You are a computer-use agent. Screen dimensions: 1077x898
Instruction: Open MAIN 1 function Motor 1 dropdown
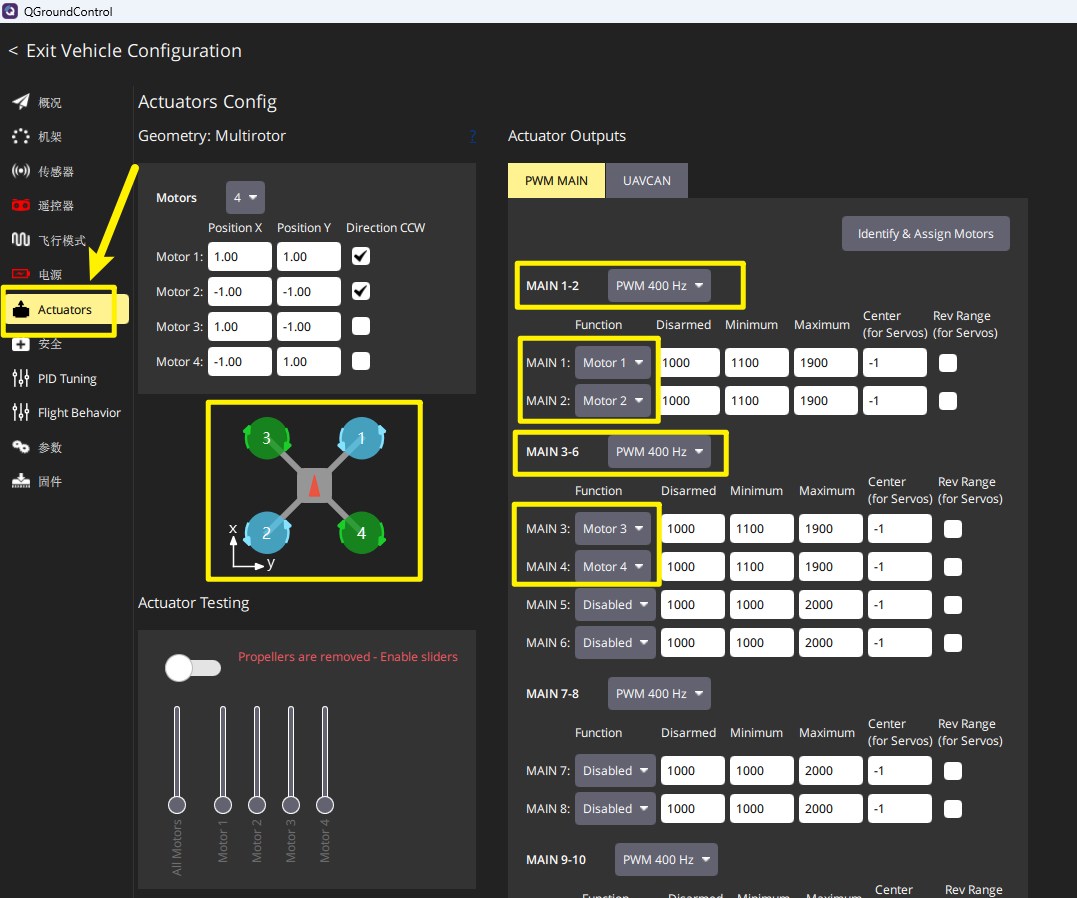(x=613, y=363)
